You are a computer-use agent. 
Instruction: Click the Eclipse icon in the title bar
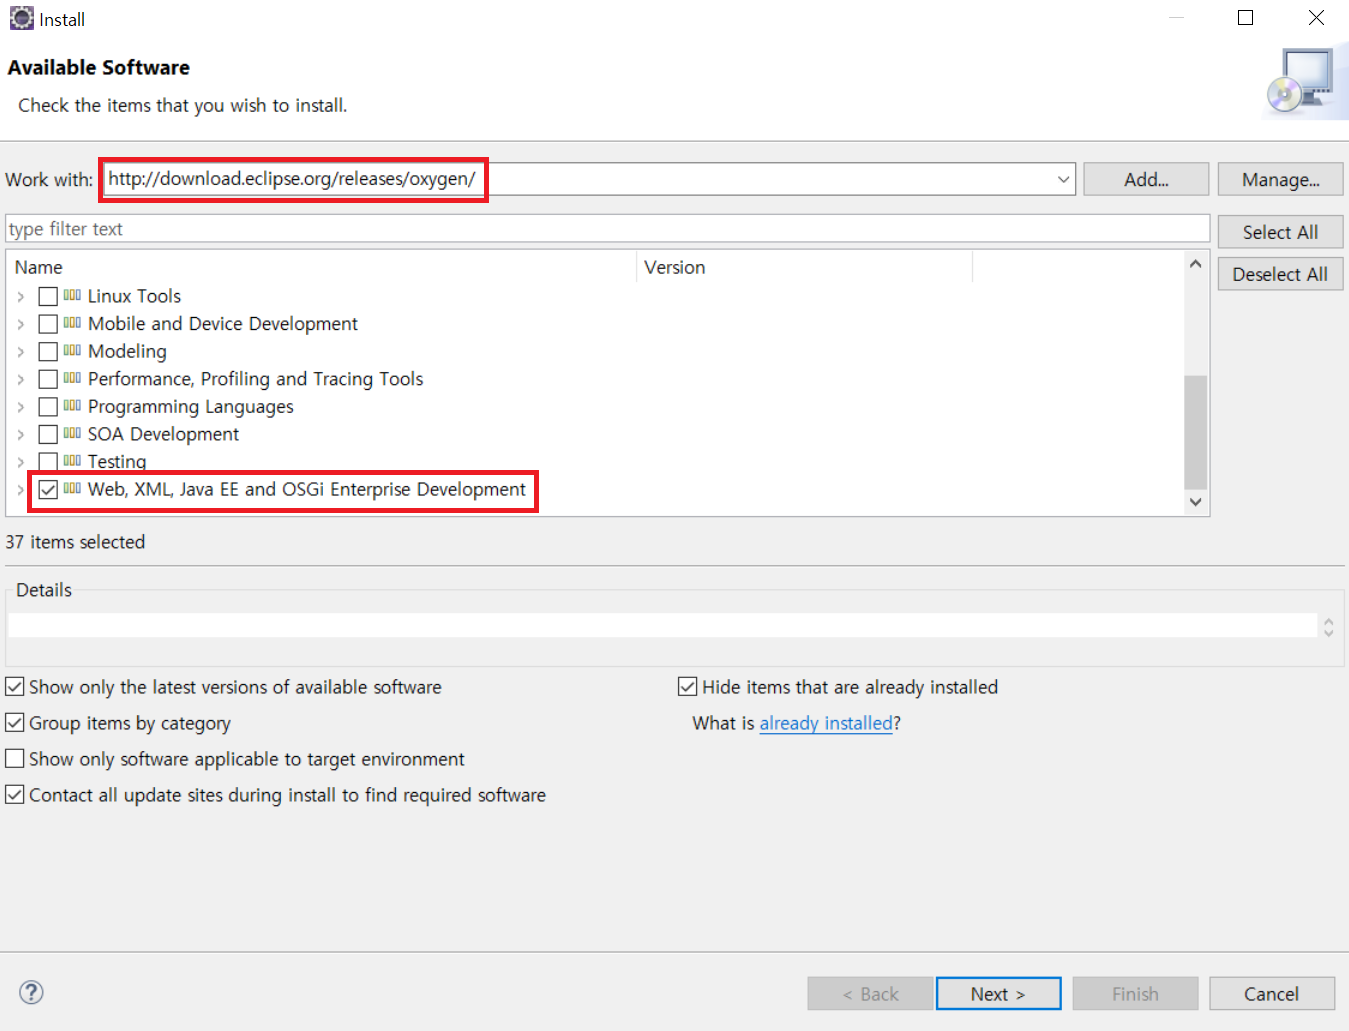21,18
